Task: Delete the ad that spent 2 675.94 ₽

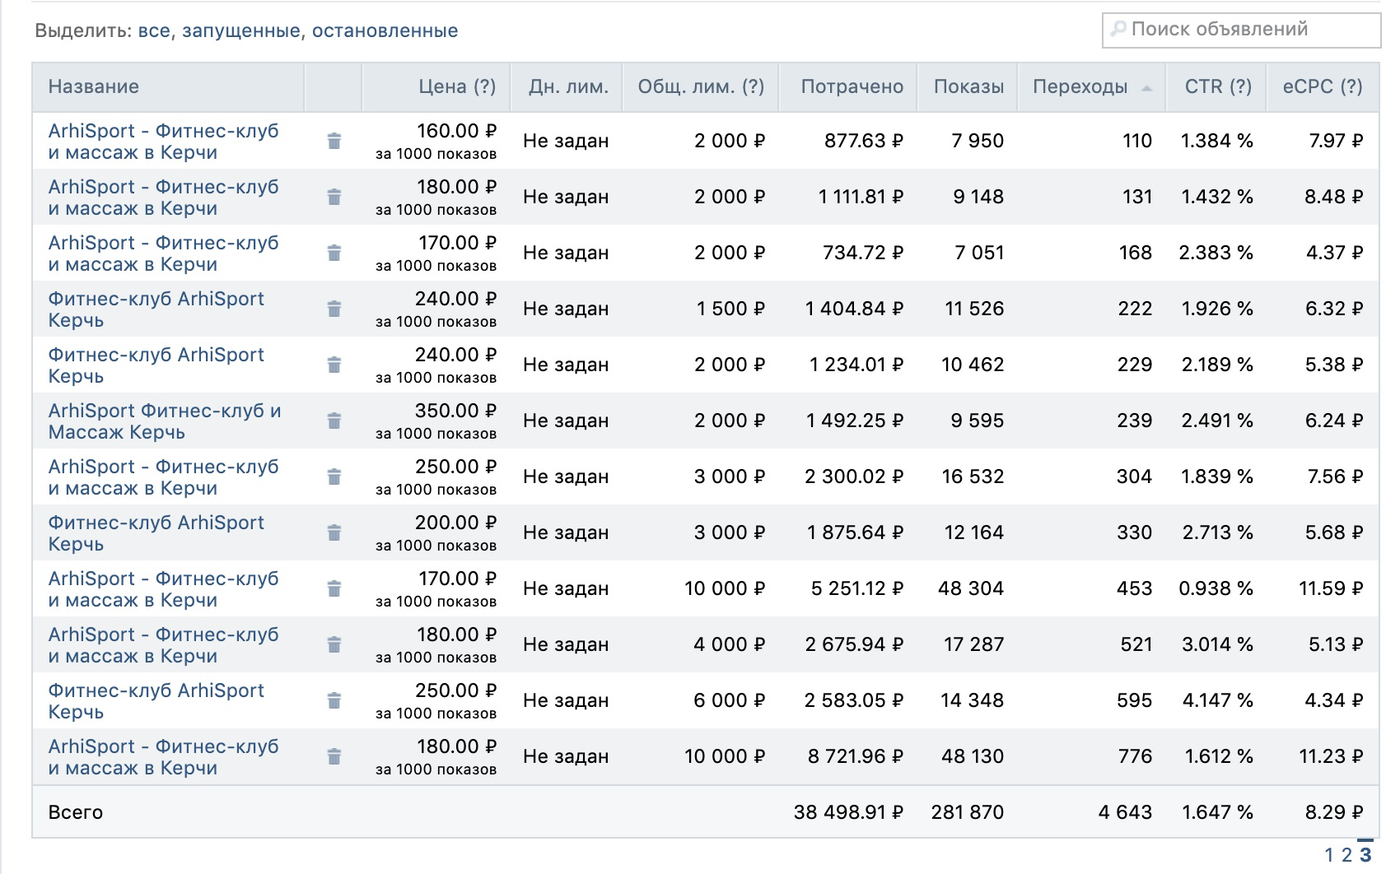Action: click(334, 645)
